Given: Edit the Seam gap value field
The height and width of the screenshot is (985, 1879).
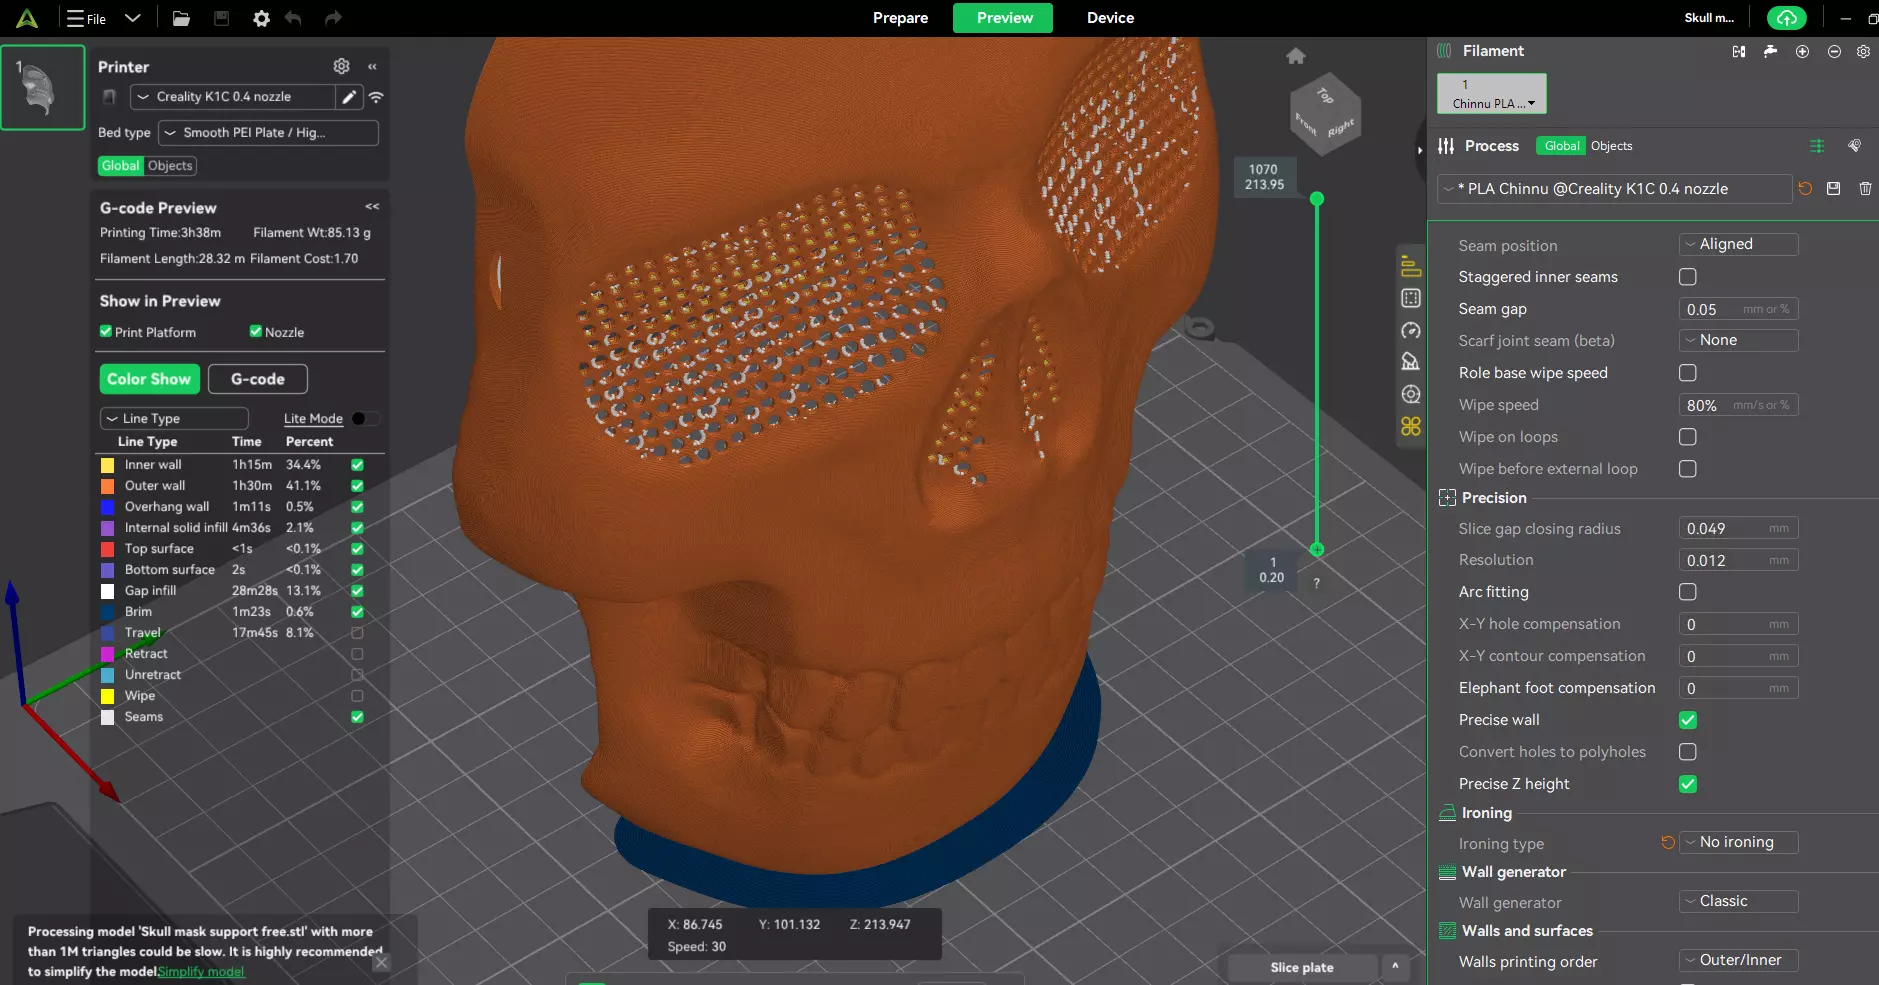Looking at the screenshot, I should 1738,309.
